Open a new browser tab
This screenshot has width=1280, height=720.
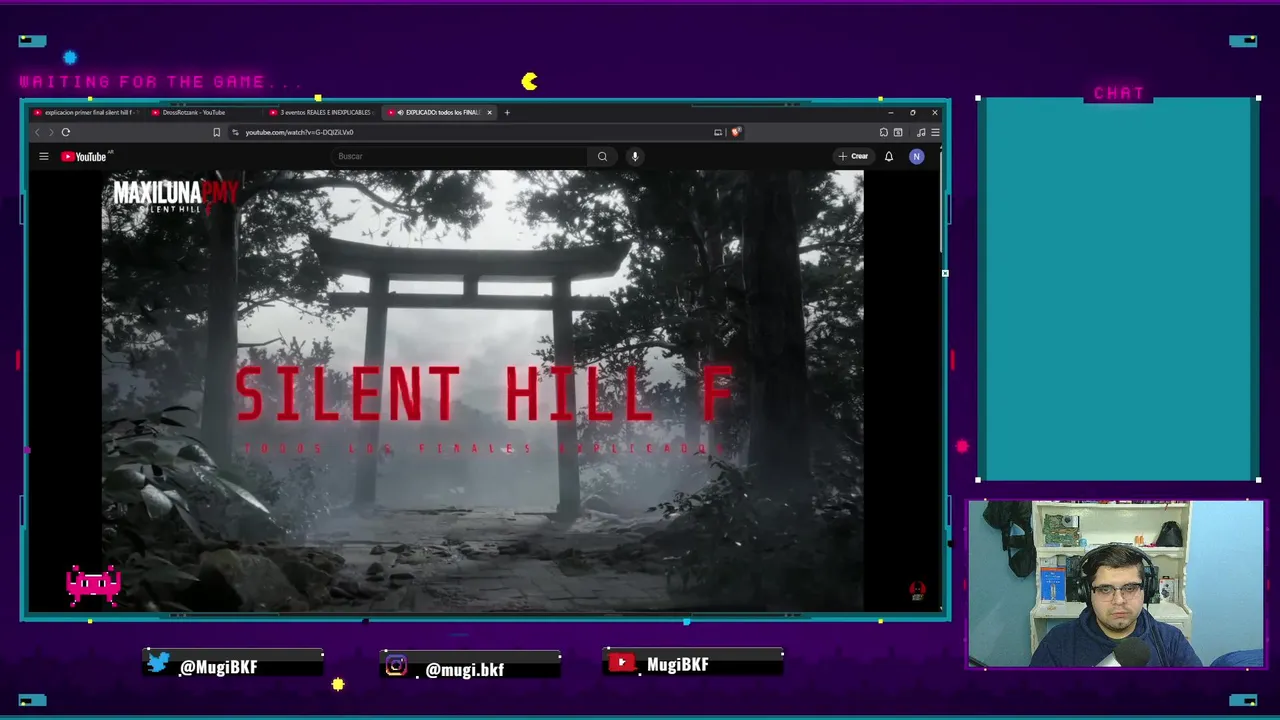[x=507, y=112]
